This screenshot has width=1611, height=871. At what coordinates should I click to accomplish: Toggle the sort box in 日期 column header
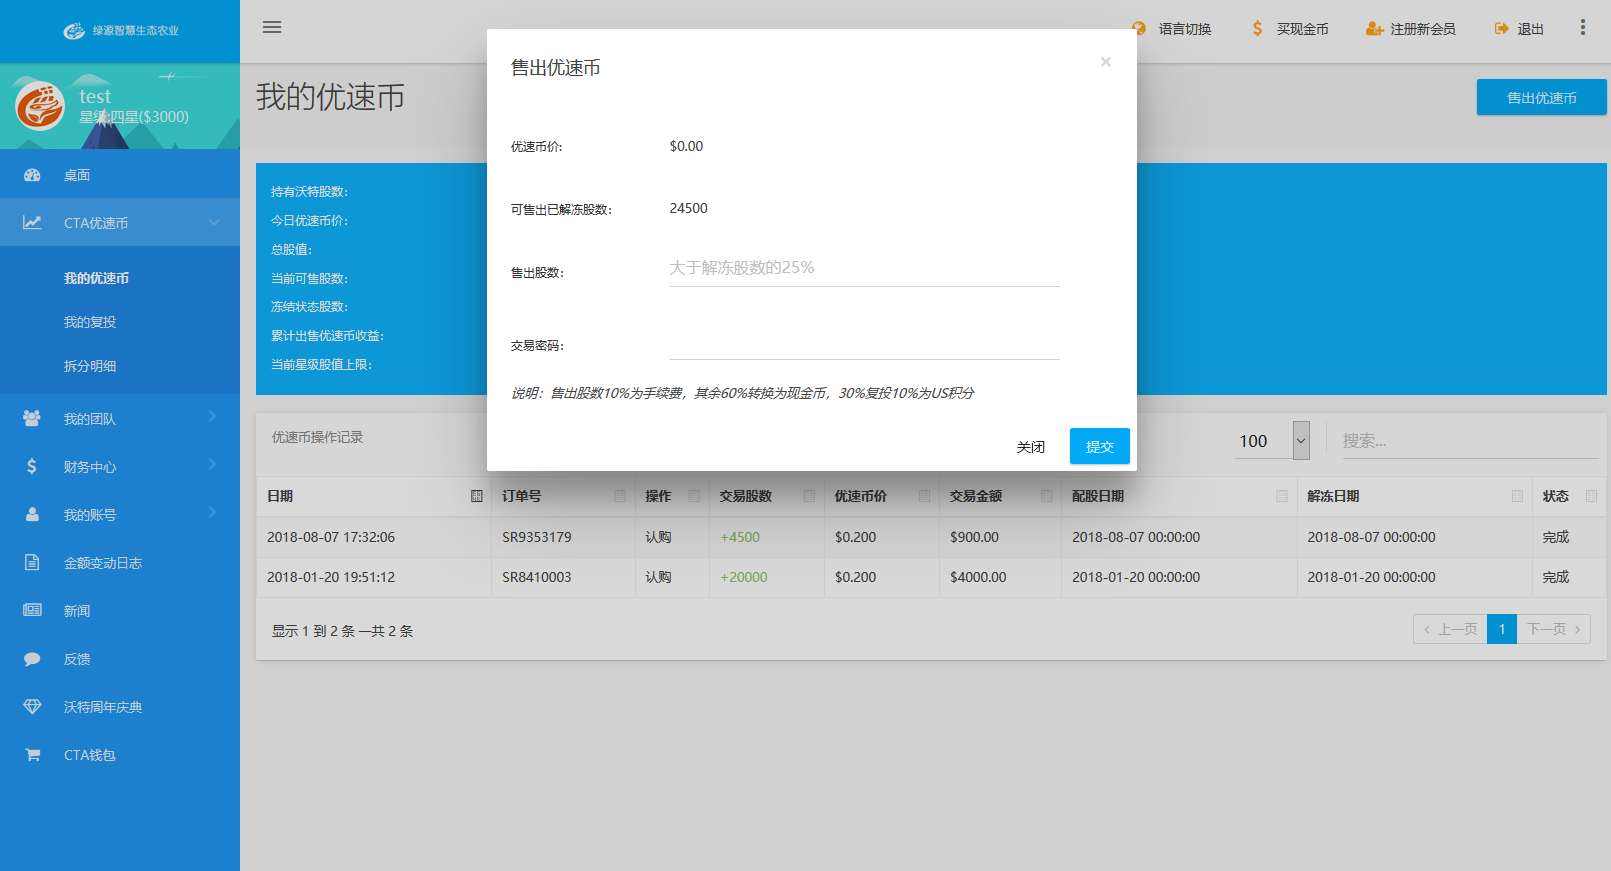point(477,496)
